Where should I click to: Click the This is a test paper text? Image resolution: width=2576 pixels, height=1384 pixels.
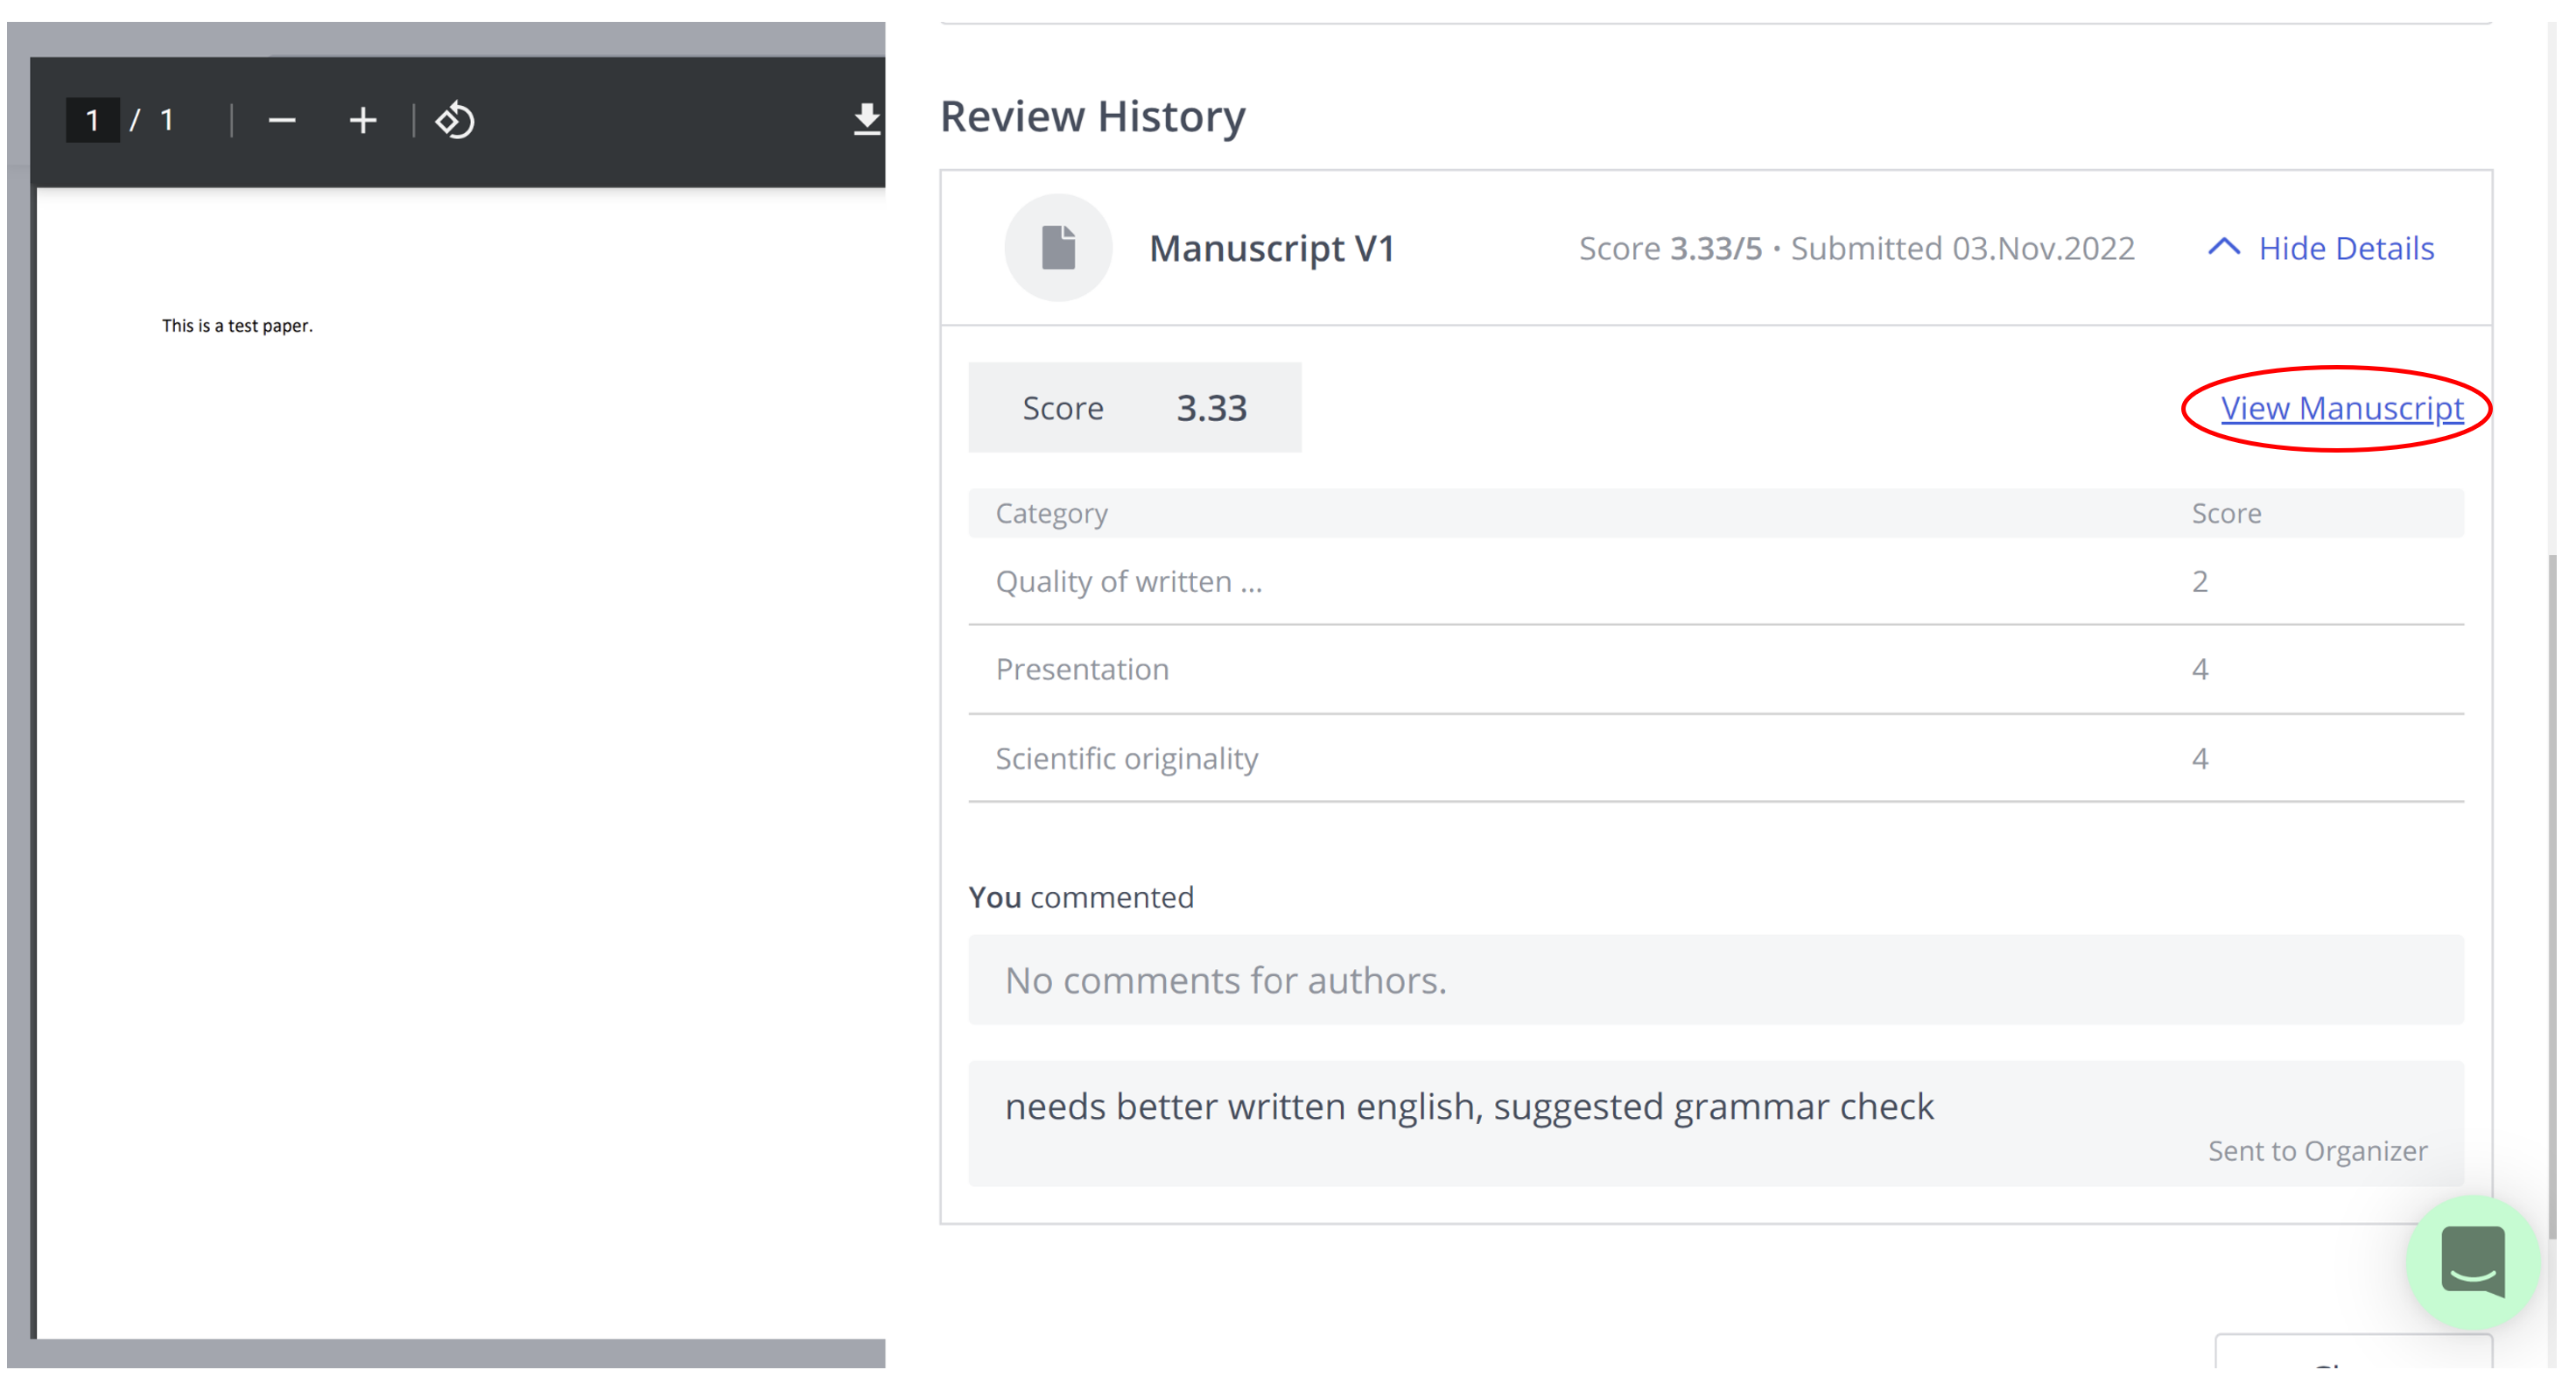tap(237, 326)
